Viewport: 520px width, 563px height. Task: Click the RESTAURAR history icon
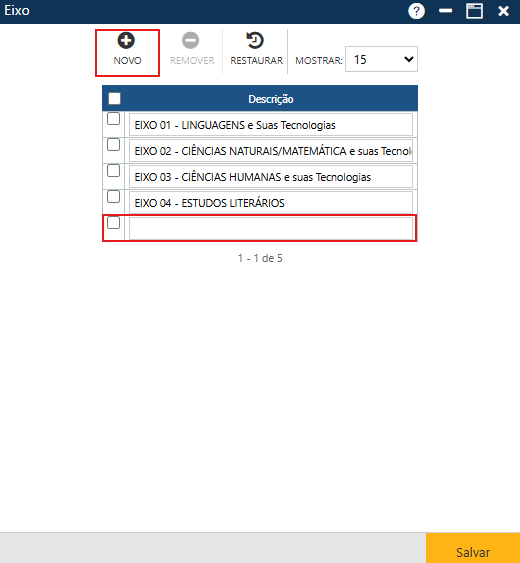[x=255, y=40]
